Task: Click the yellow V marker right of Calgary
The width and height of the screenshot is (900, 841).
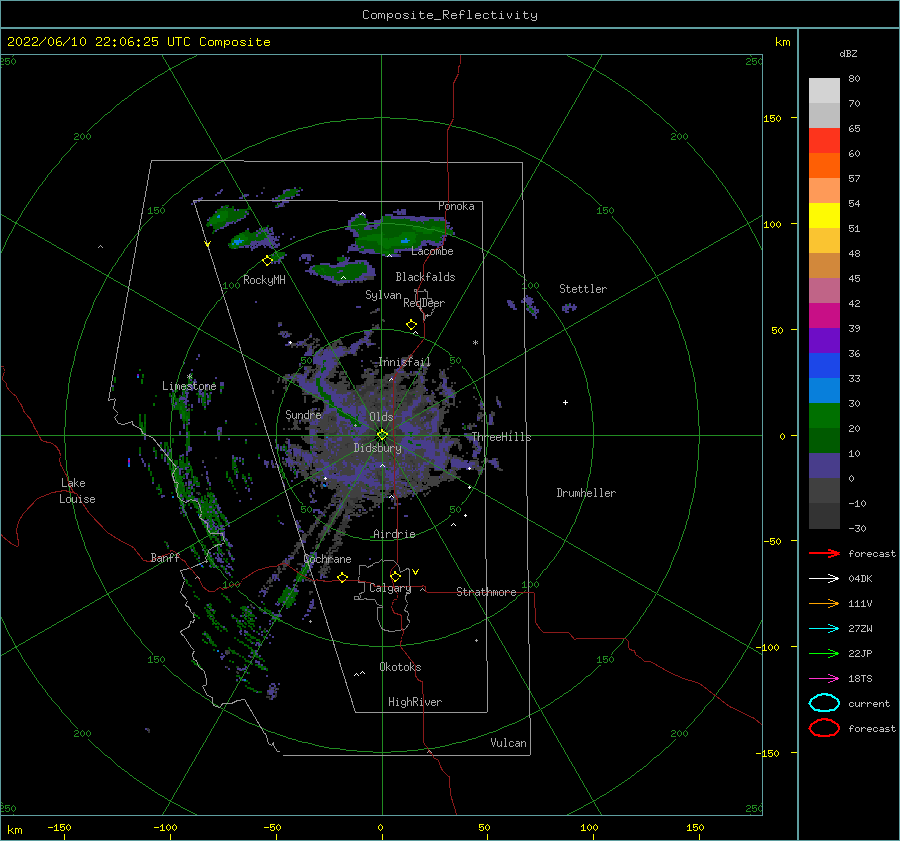Action: [416, 572]
